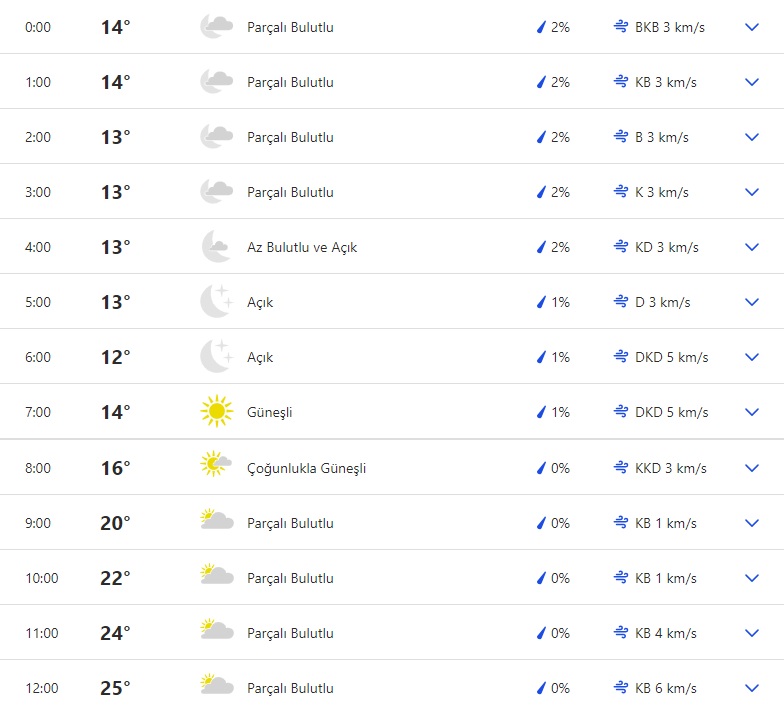Click the mostly sunny icon at 8:00
The image size is (784, 714).
(x=216, y=467)
